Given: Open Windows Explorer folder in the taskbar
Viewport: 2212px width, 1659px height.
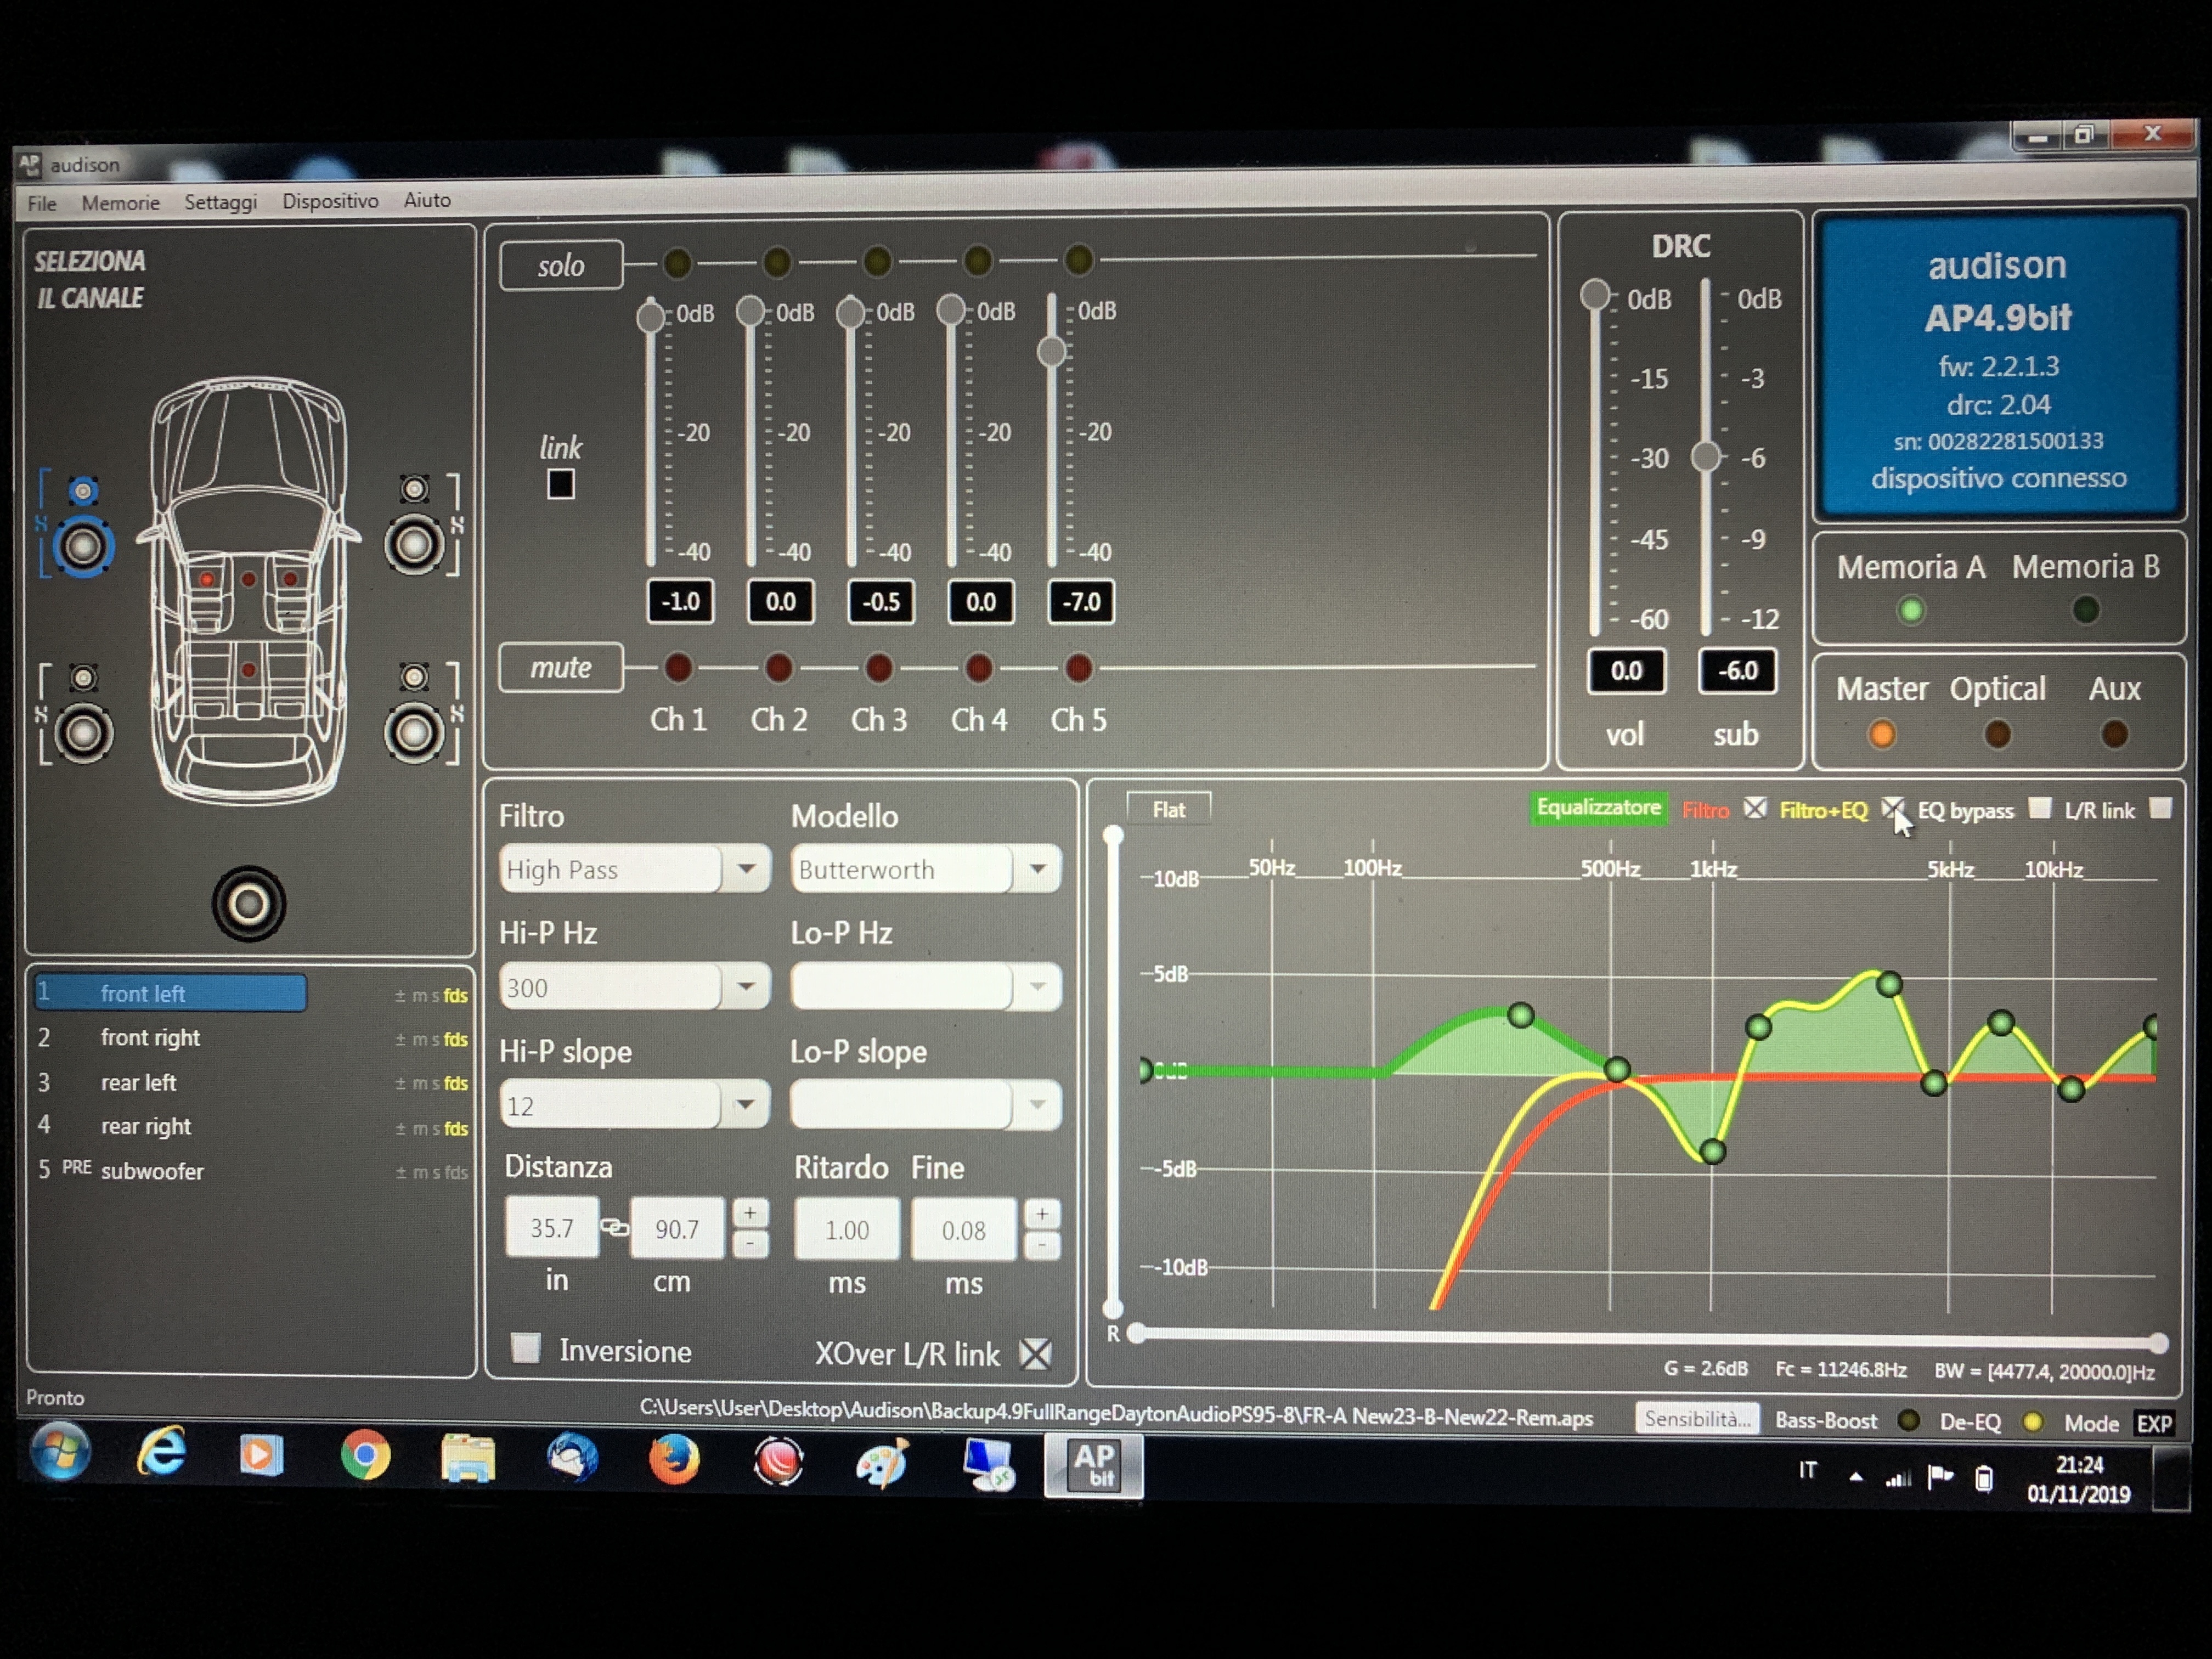Looking at the screenshot, I should click(x=468, y=1458).
